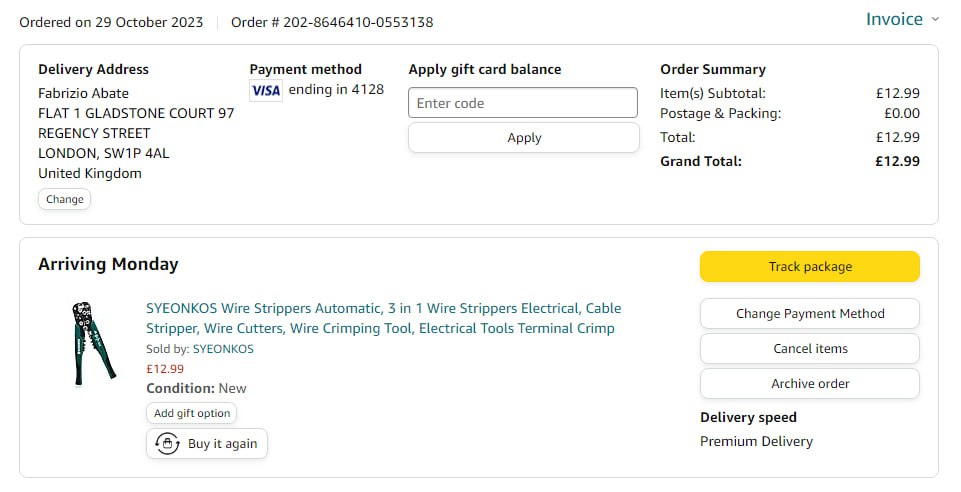This screenshot has width=961, height=492.
Task: Open the Invoice dropdown text
Action: tap(894, 20)
